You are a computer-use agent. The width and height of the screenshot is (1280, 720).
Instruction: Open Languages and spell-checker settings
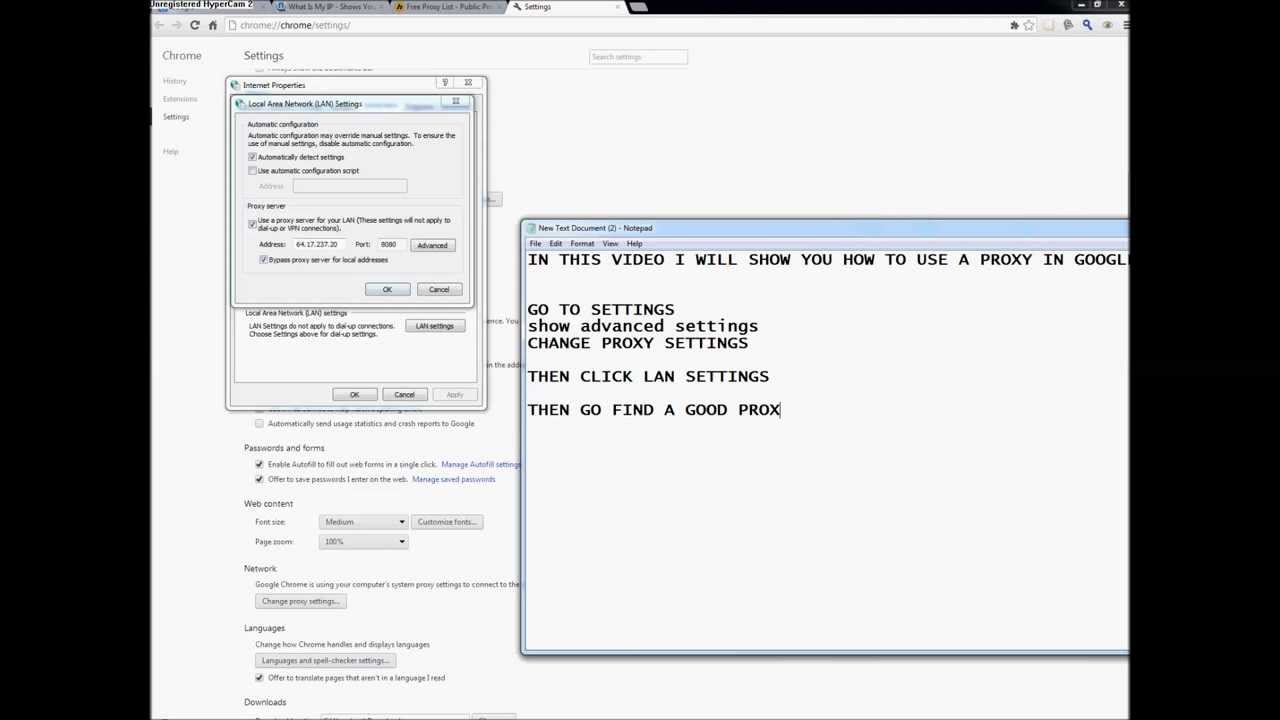(324, 661)
